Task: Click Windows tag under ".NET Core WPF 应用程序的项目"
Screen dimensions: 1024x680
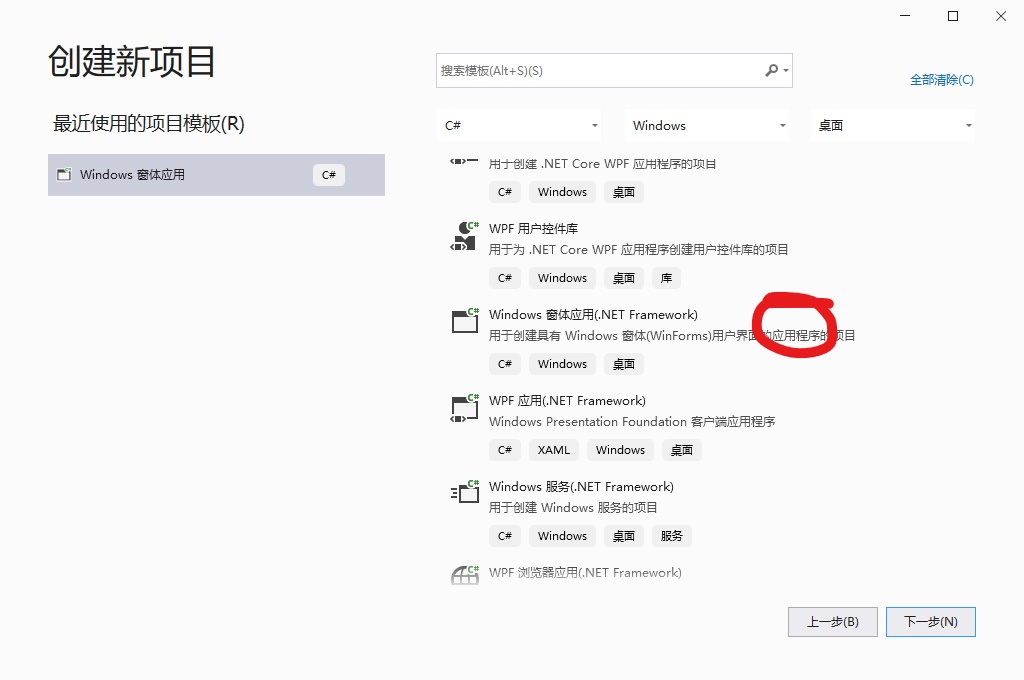Action: (x=562, y=192)
